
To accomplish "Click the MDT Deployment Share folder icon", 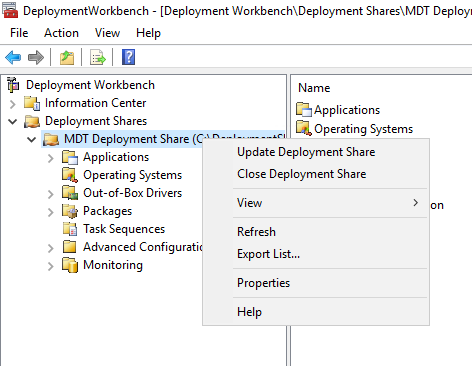I will 51,139.
